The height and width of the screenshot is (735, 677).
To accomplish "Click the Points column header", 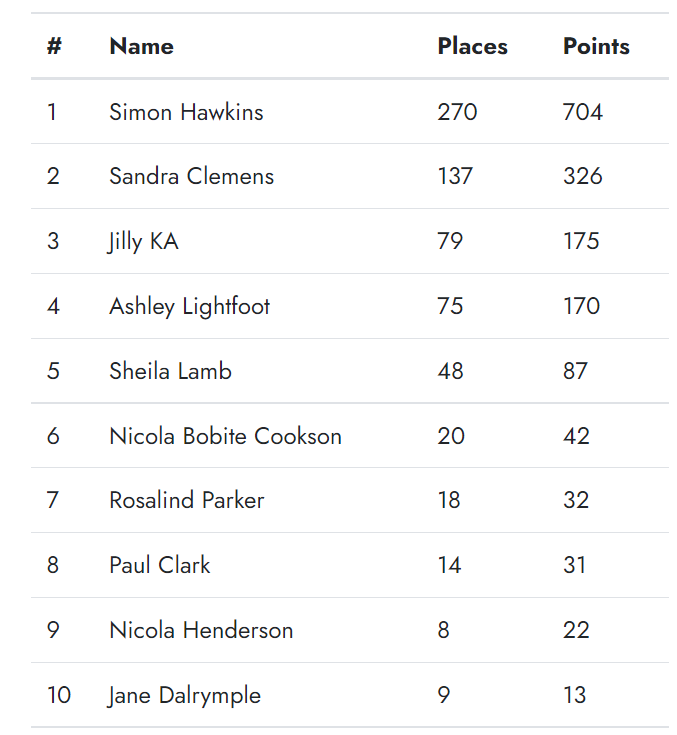I will [596, 46].
